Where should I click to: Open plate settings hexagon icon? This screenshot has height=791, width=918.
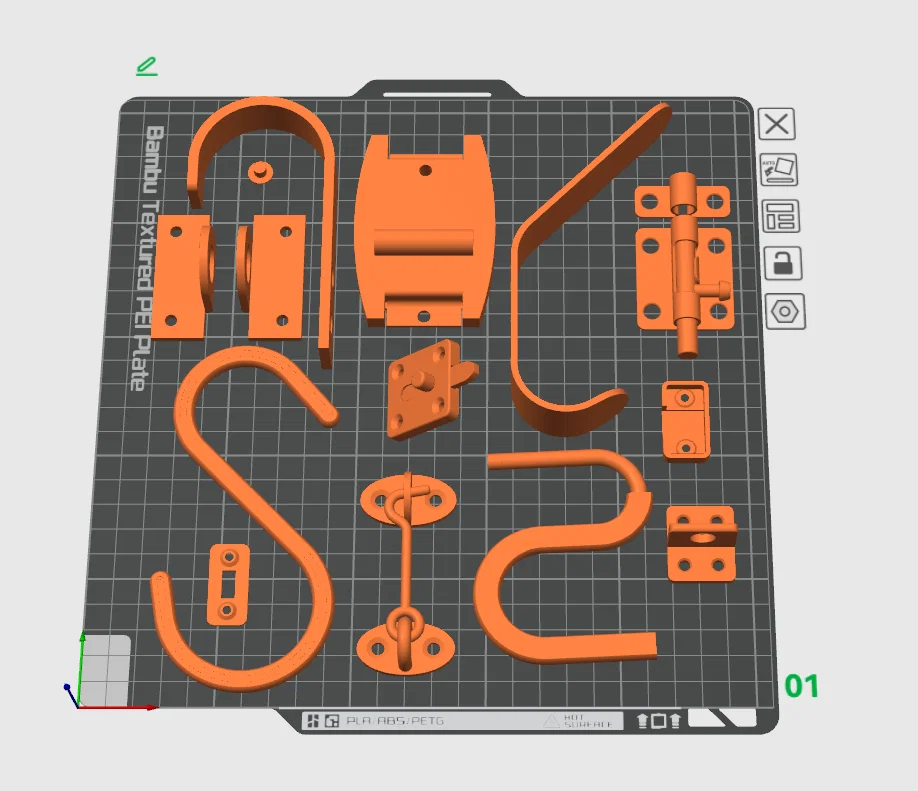click(785, 311)
